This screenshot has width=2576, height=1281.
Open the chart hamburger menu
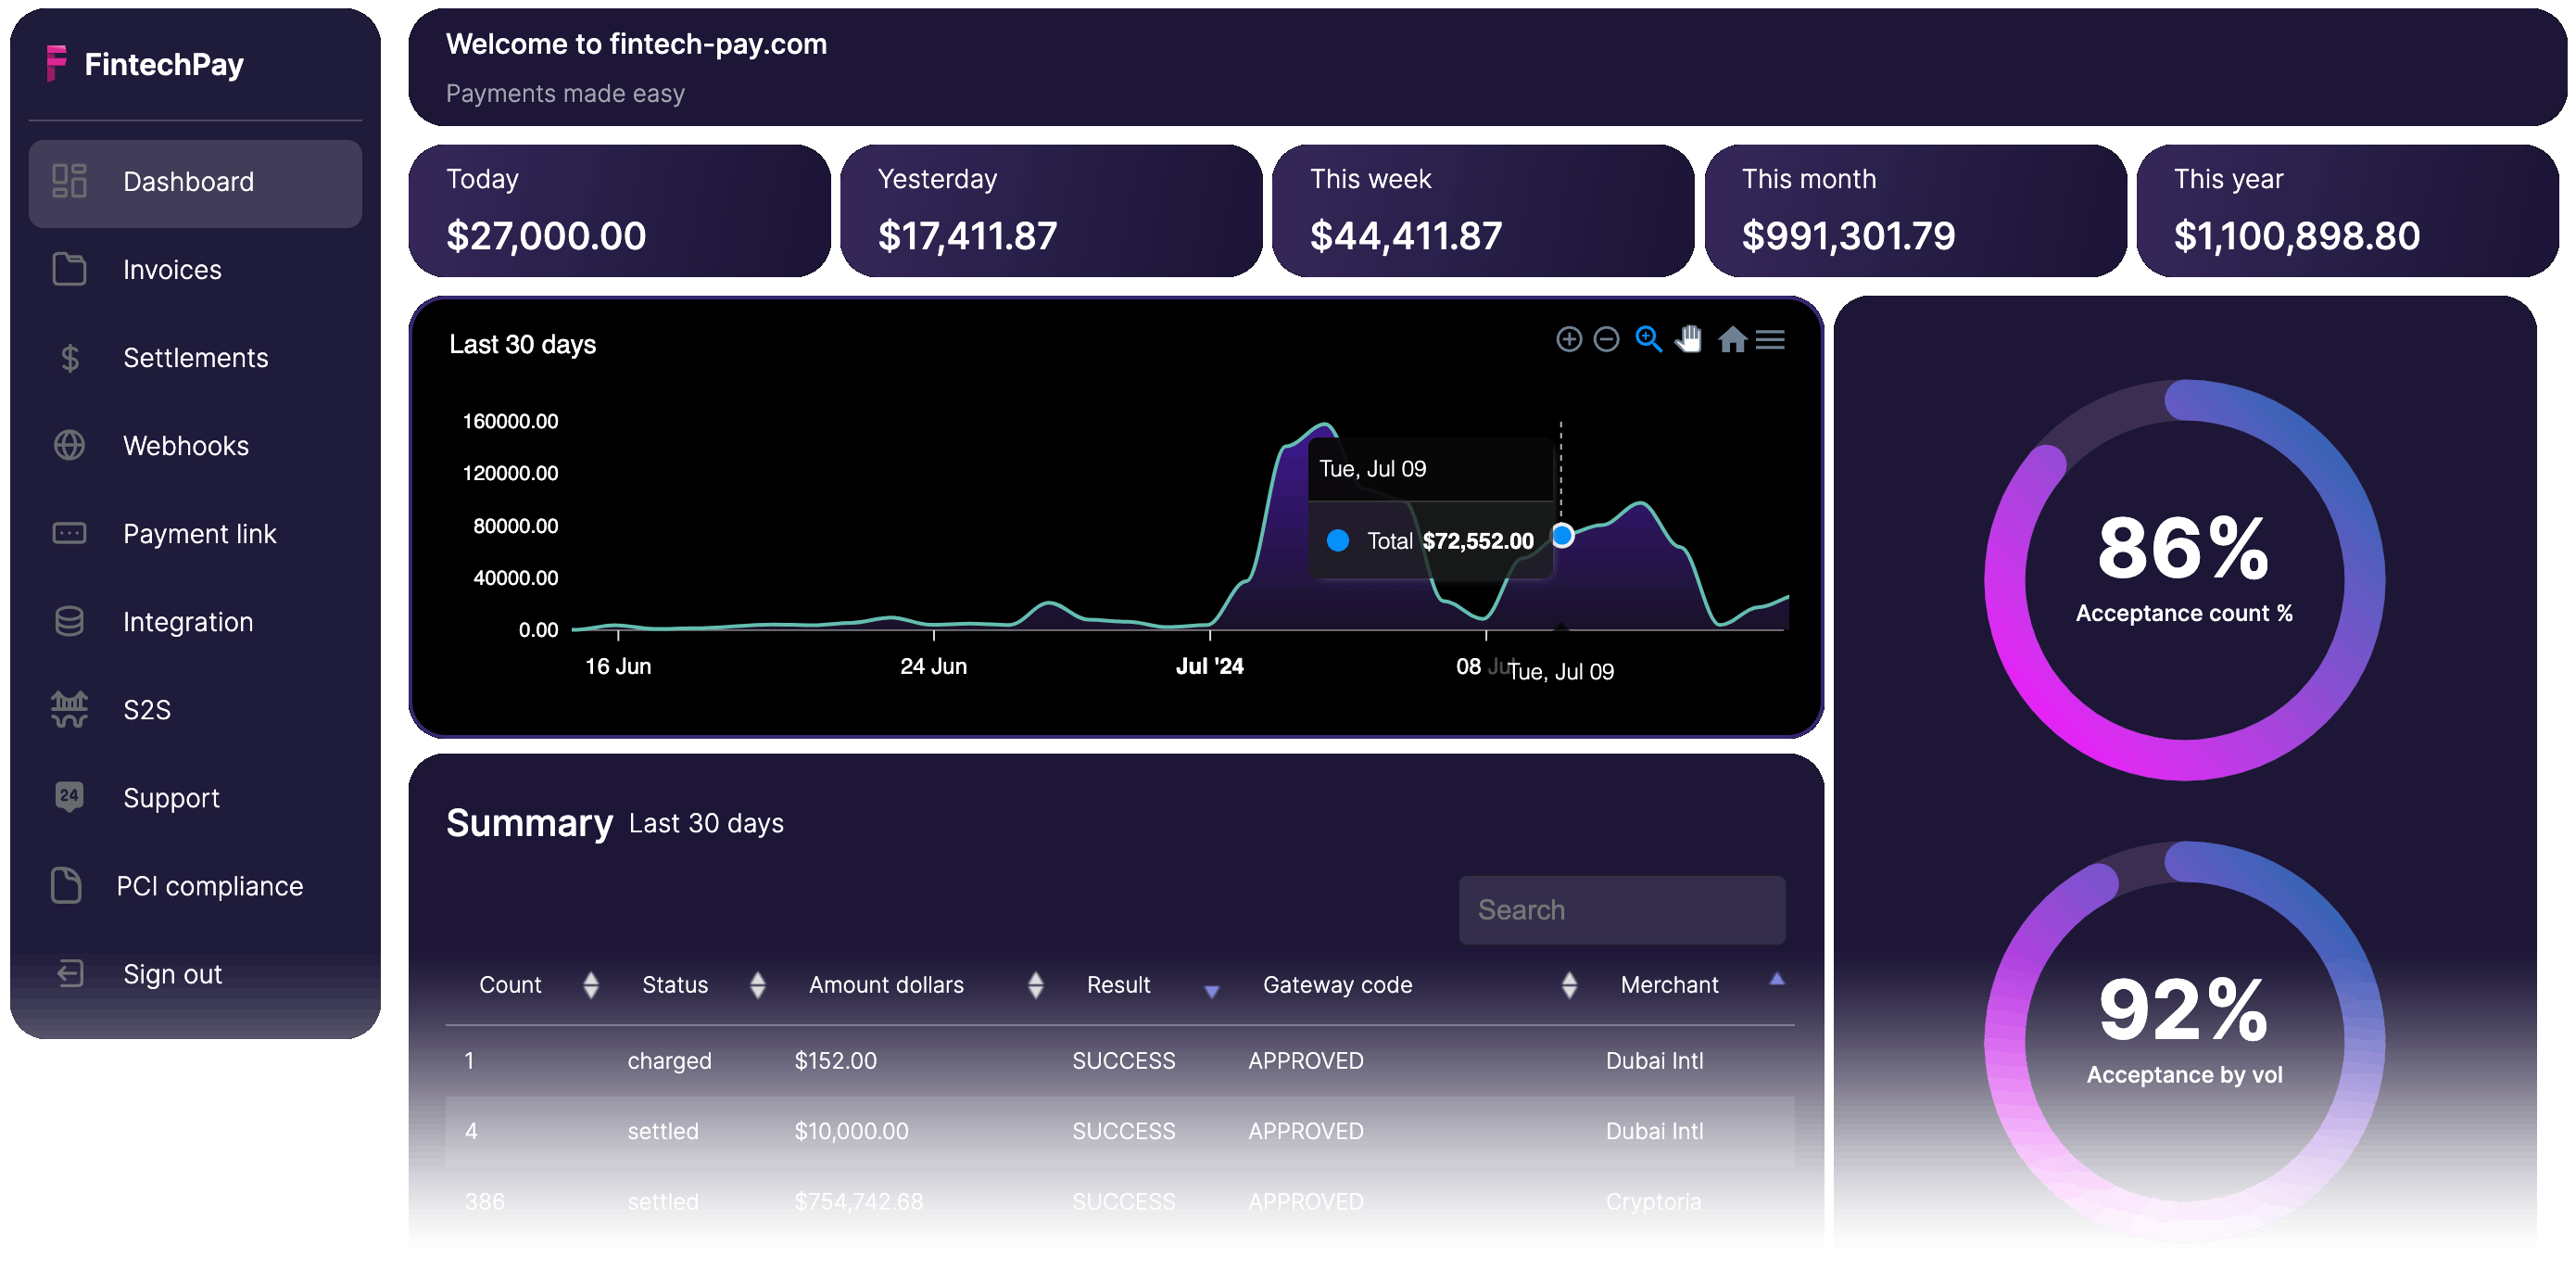coord(1770,340)
